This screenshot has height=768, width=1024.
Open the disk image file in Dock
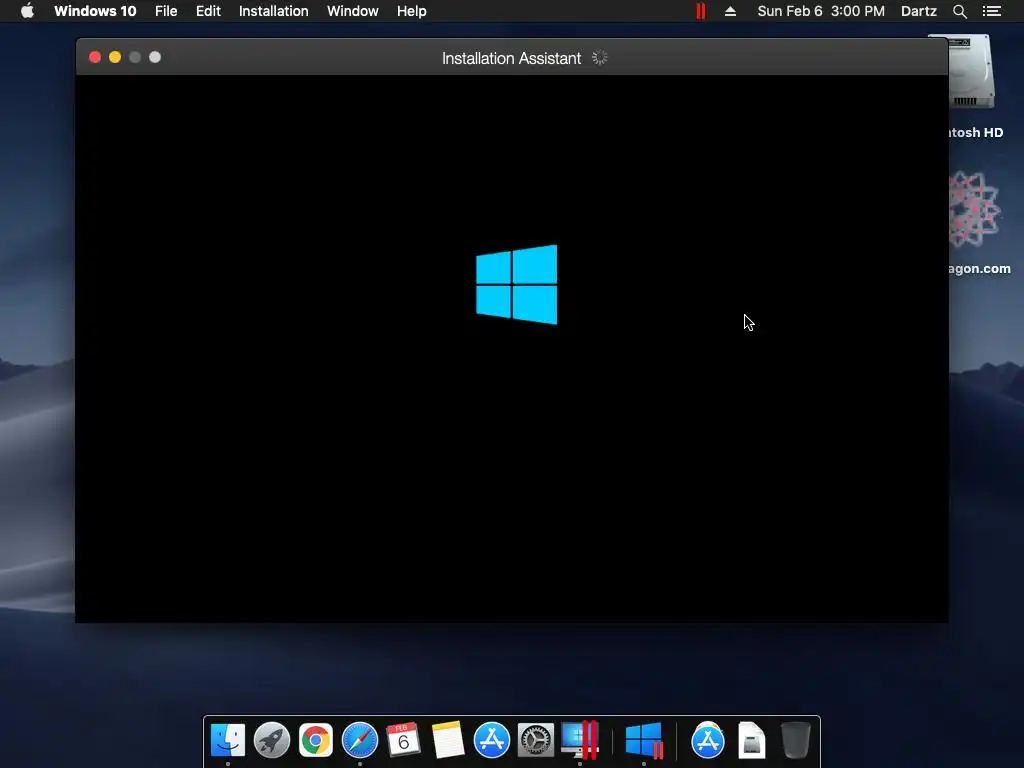pos(752,740)
